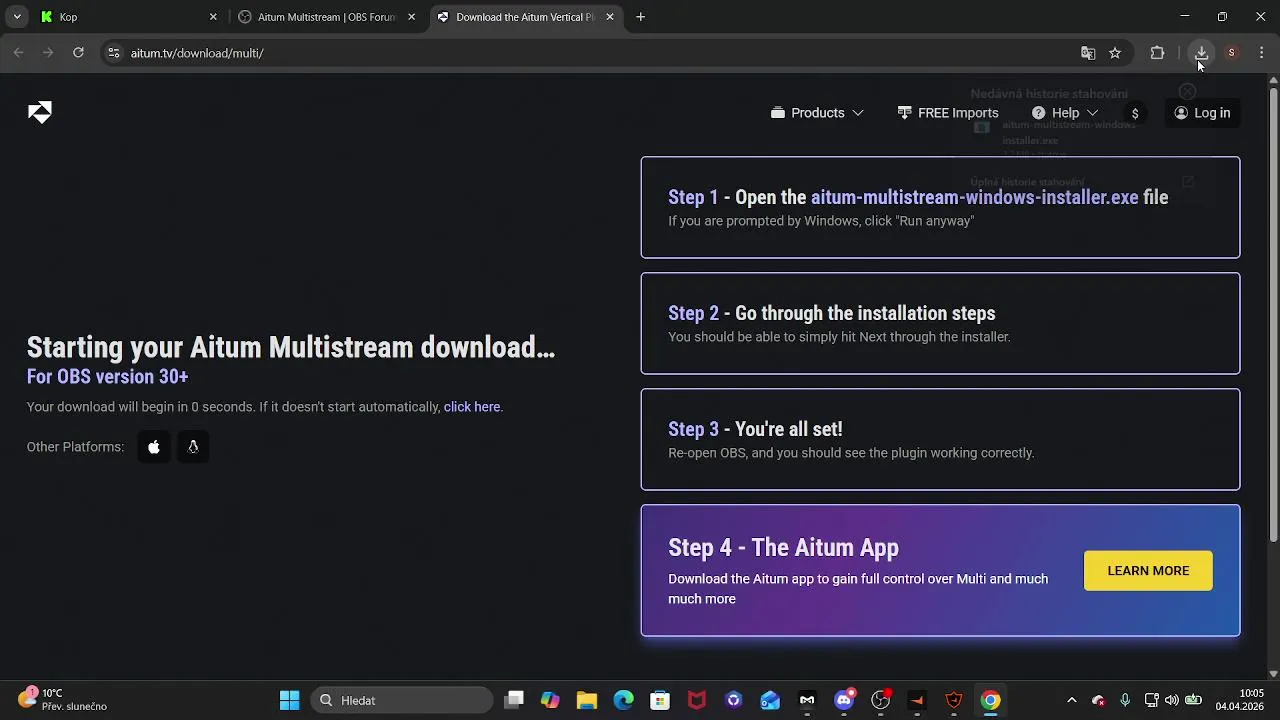This screenshot has width=1280, height=720.
Task: Click the LEARN MORE button
Action: [x=1148, y=571]
